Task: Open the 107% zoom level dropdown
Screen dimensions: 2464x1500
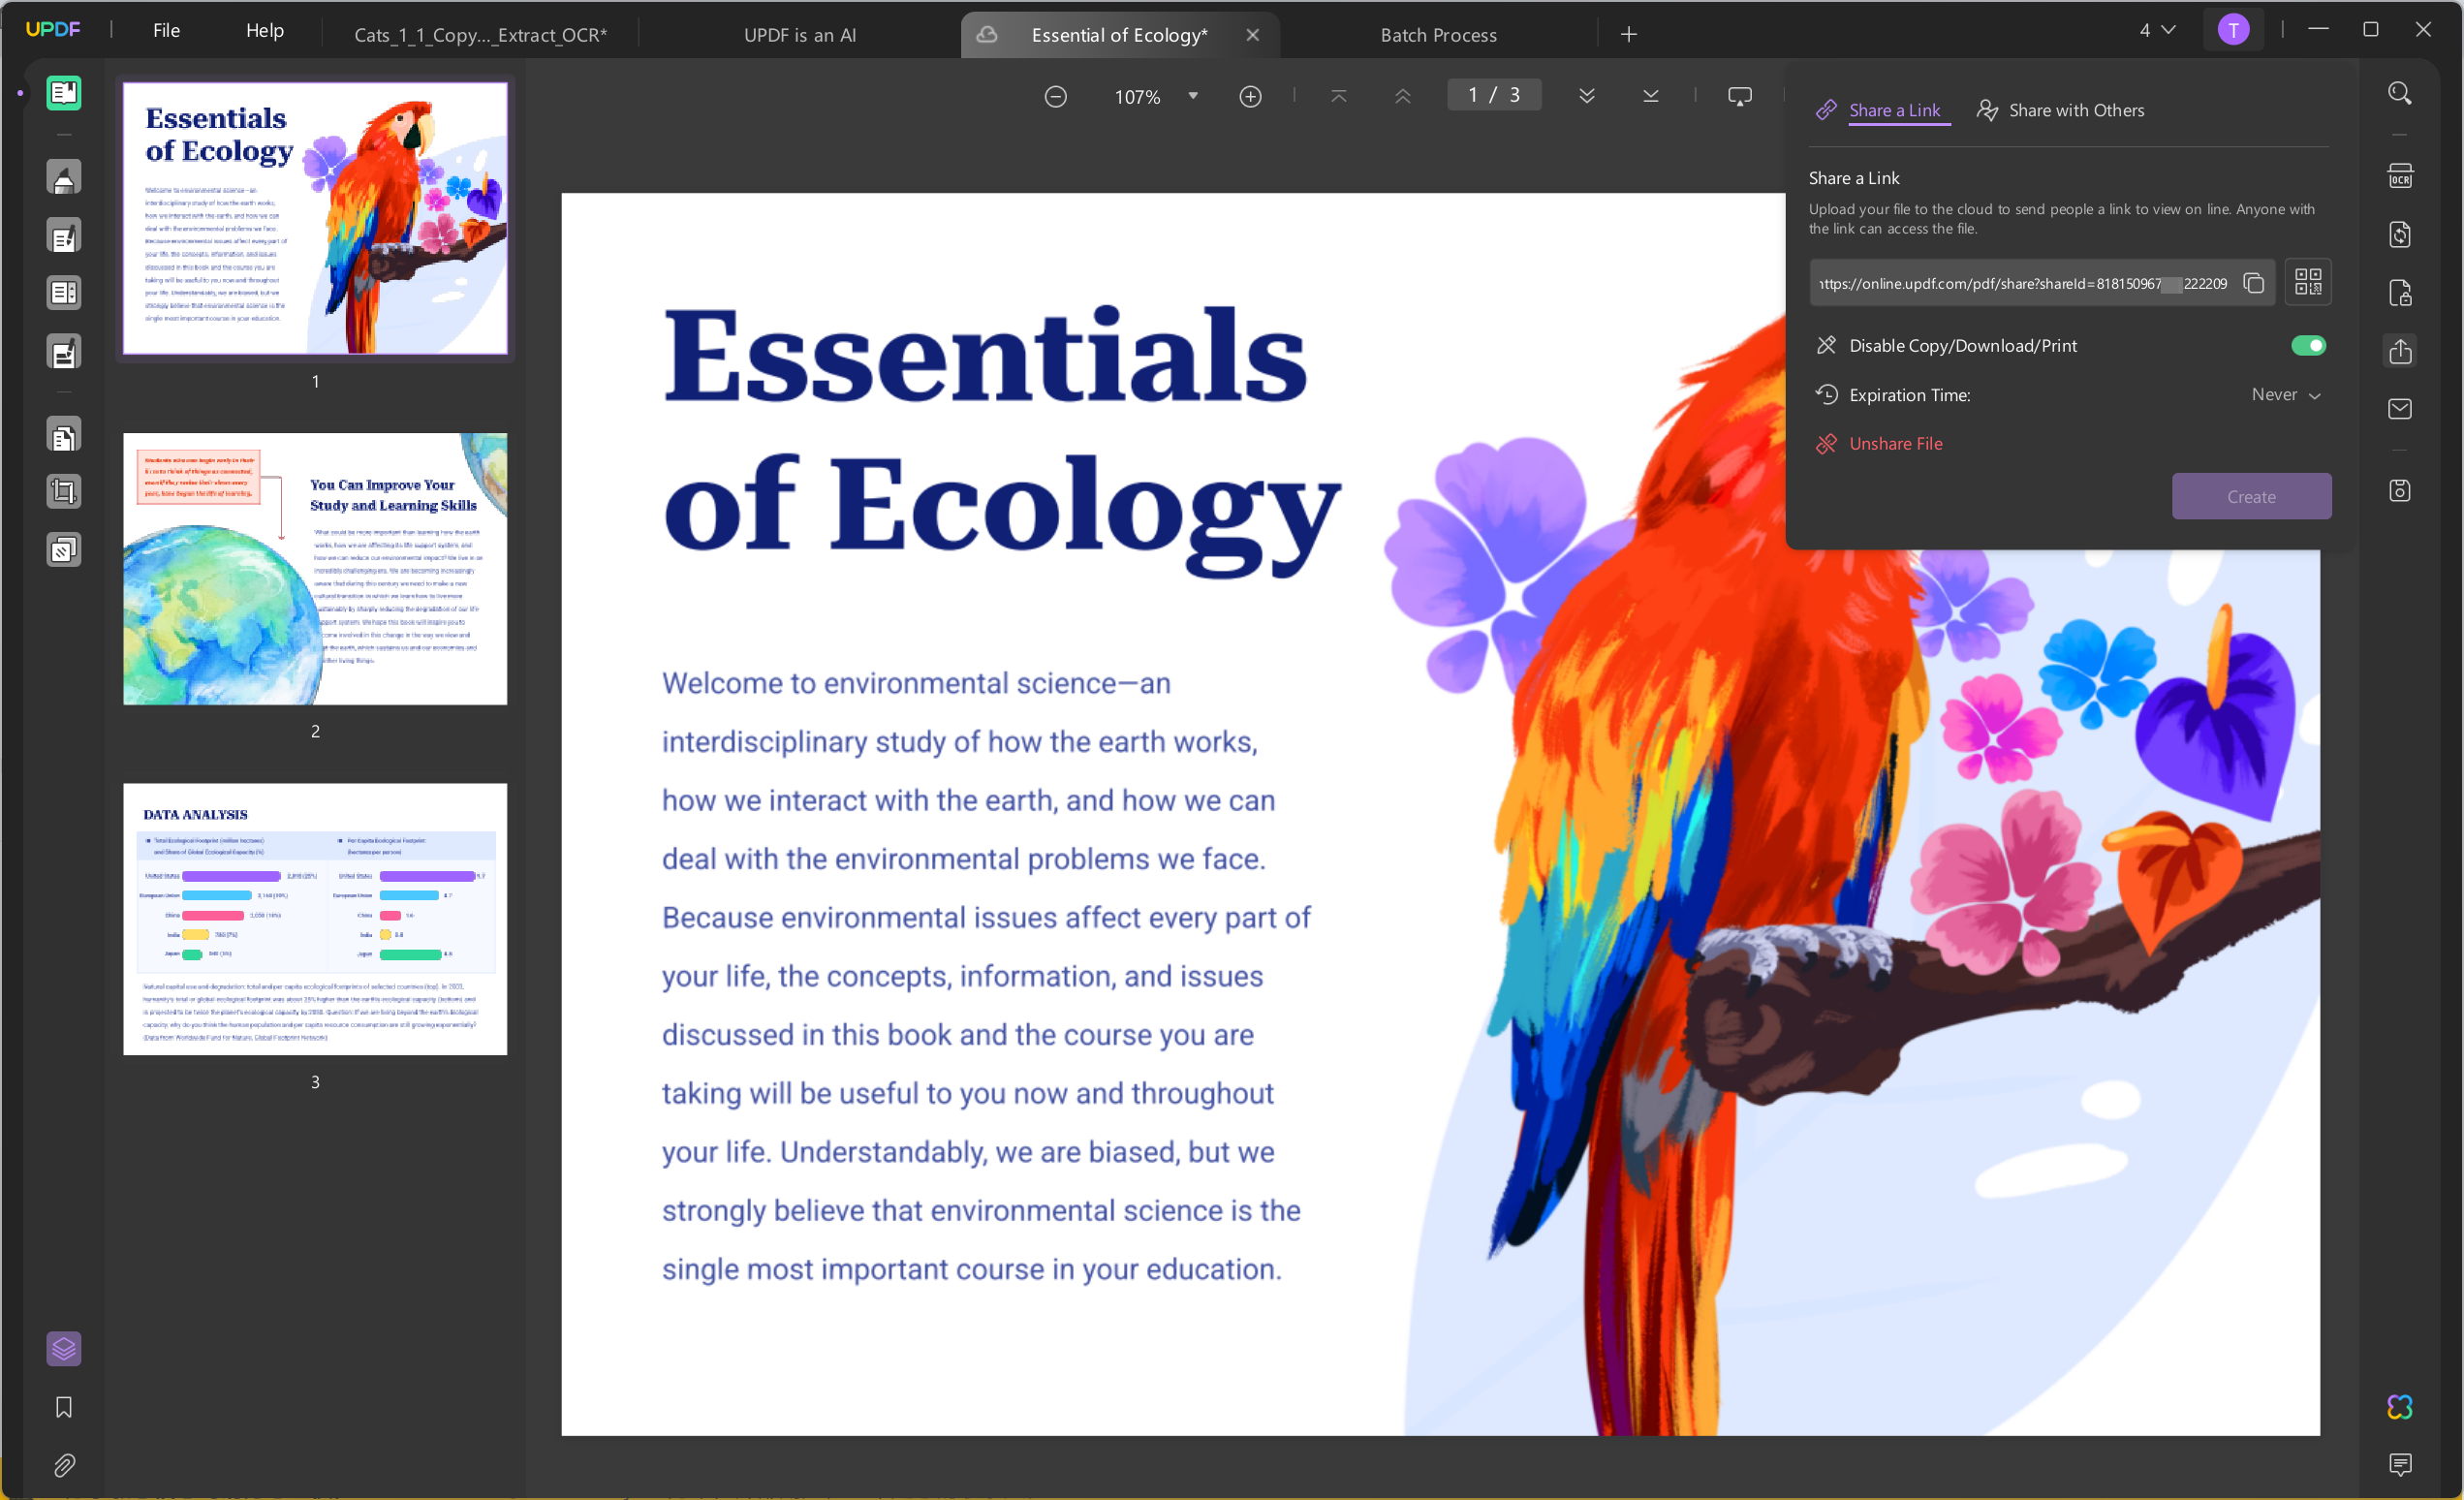Action: (x=1192, y=97)
